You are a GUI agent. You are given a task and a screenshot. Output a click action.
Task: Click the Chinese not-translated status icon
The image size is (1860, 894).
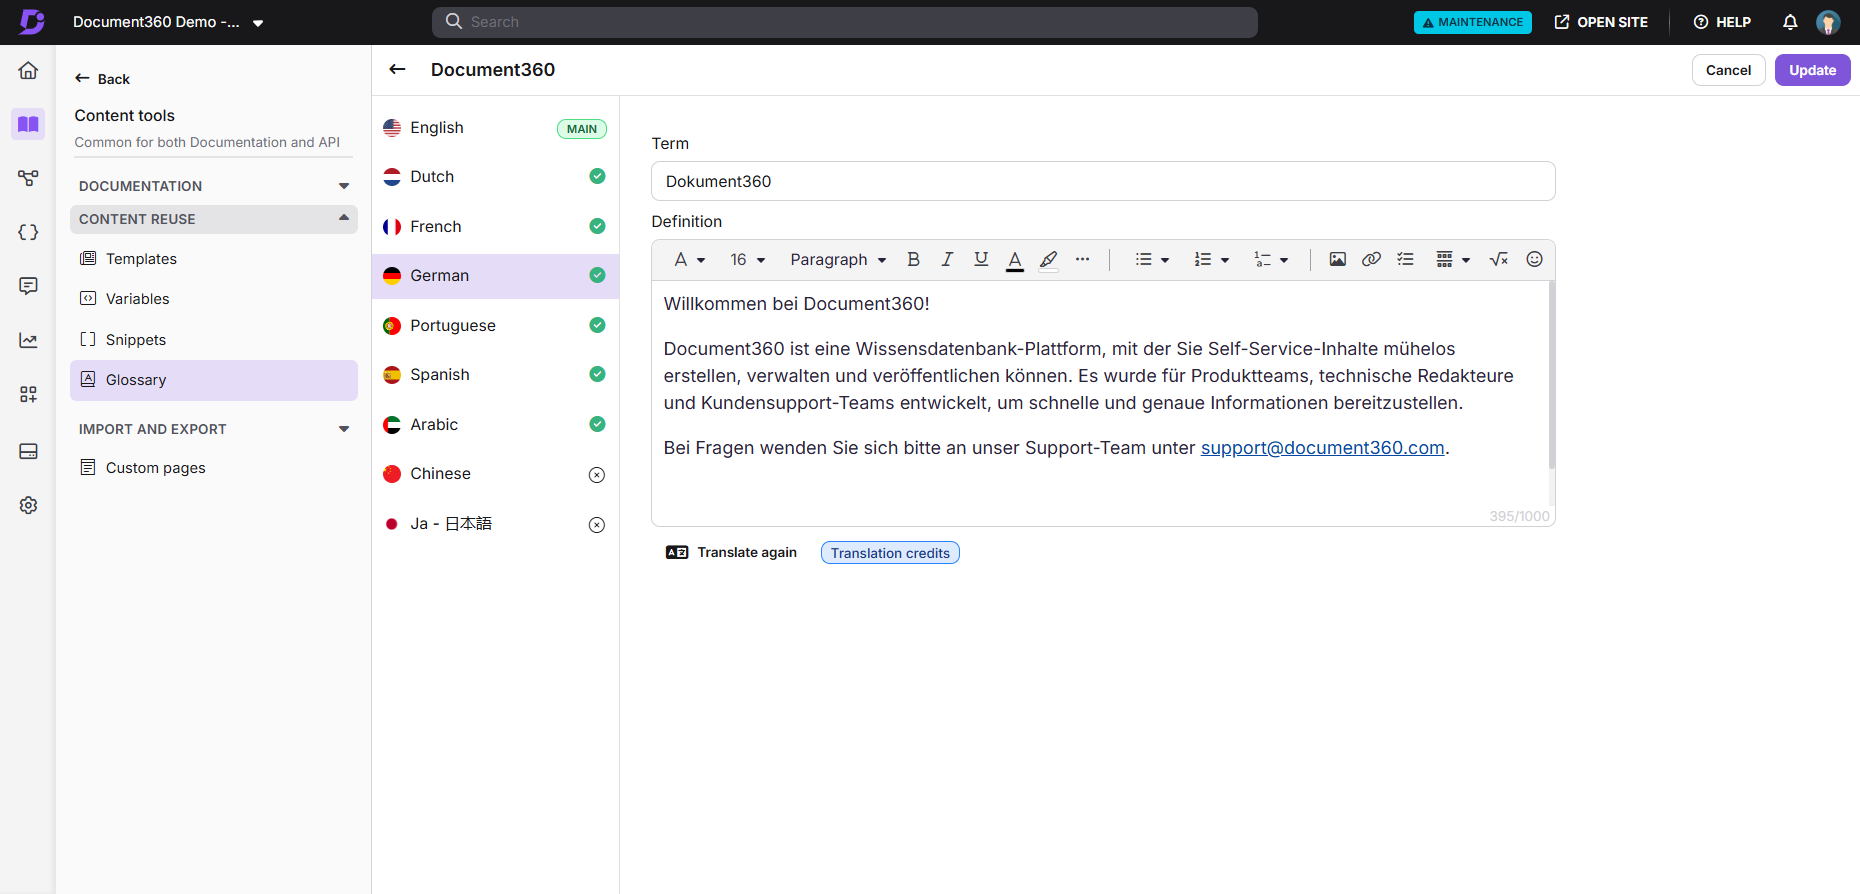597,475
